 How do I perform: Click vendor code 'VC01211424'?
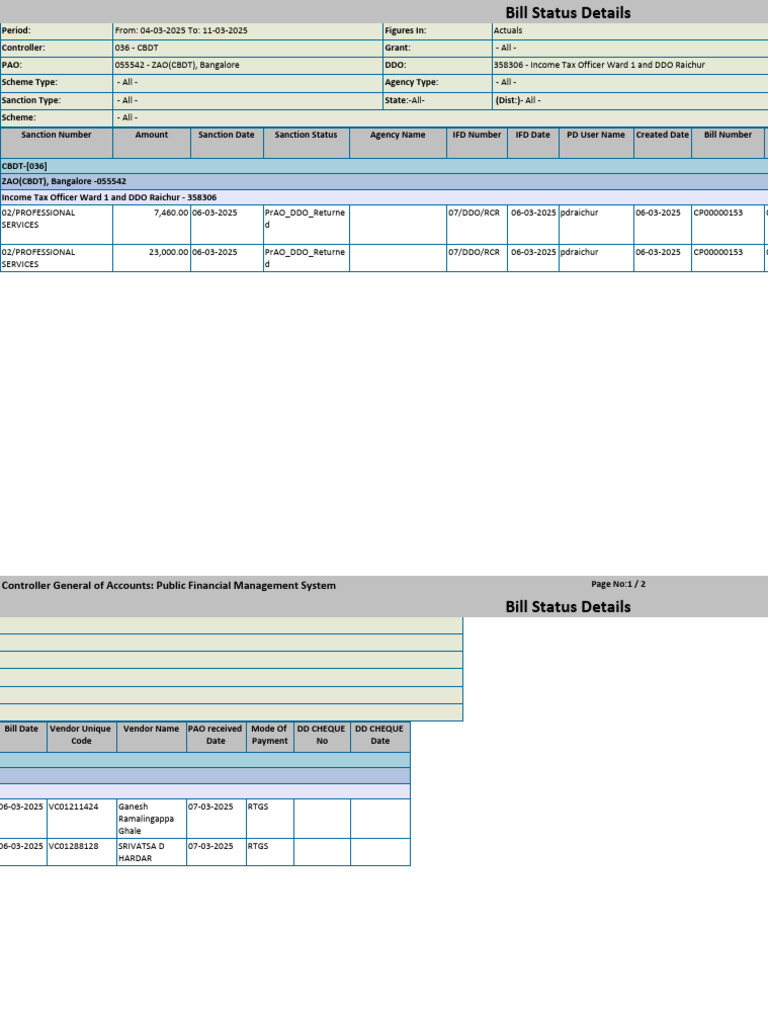pyautogui.click(x=73, y=807)
